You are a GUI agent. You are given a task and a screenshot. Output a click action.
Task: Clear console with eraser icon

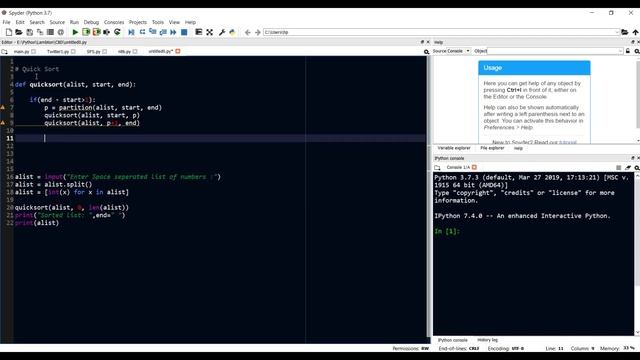[628, 167]
